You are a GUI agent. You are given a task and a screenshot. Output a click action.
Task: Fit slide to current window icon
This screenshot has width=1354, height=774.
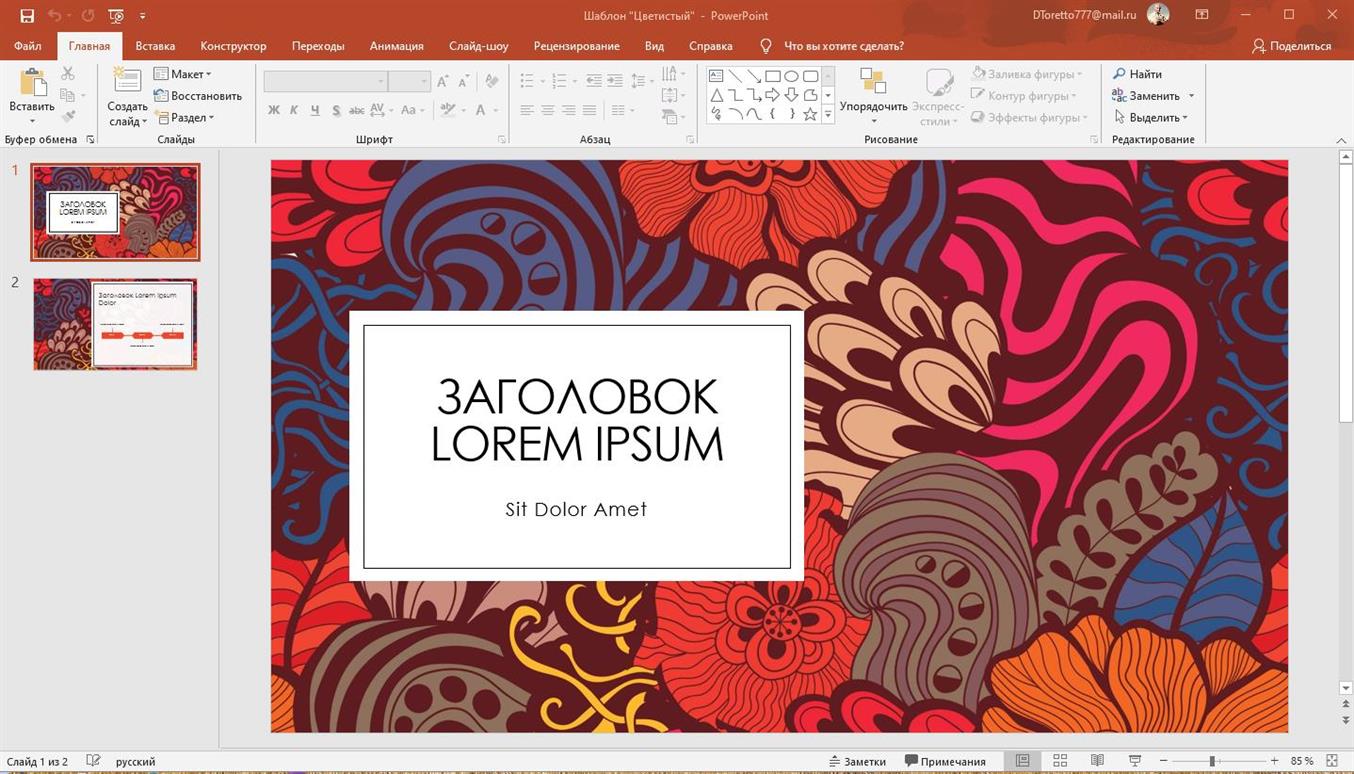coord(1332,762)
